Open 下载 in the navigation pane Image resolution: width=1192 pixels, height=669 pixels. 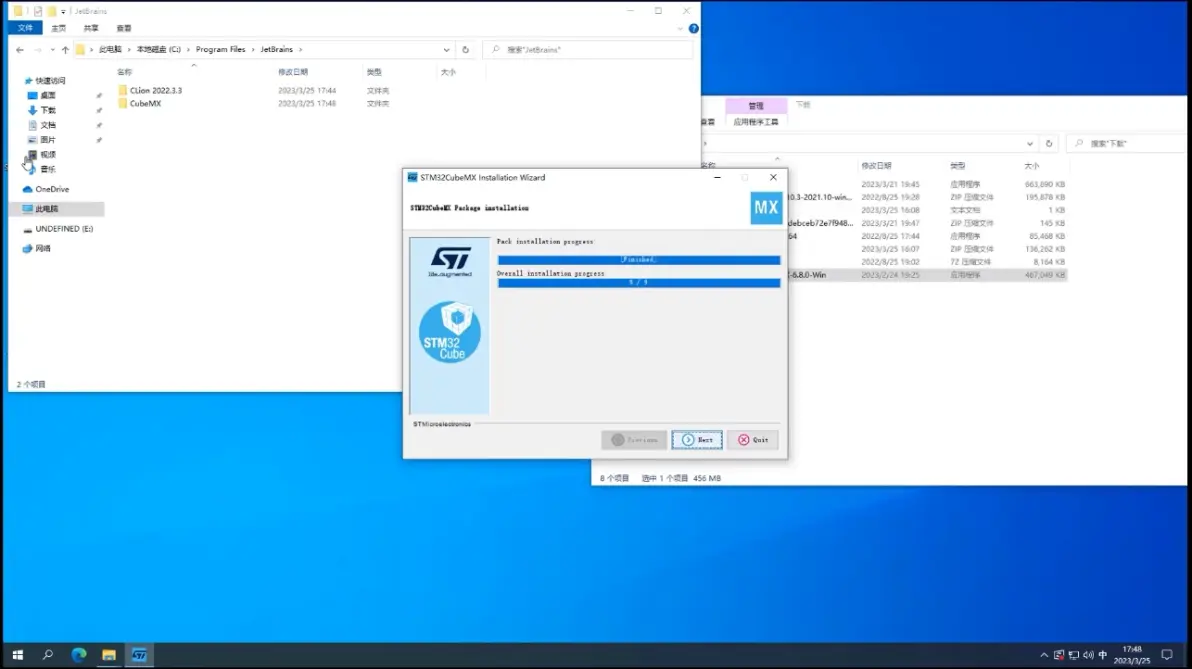pyautogui.click(x=48, y=110)
